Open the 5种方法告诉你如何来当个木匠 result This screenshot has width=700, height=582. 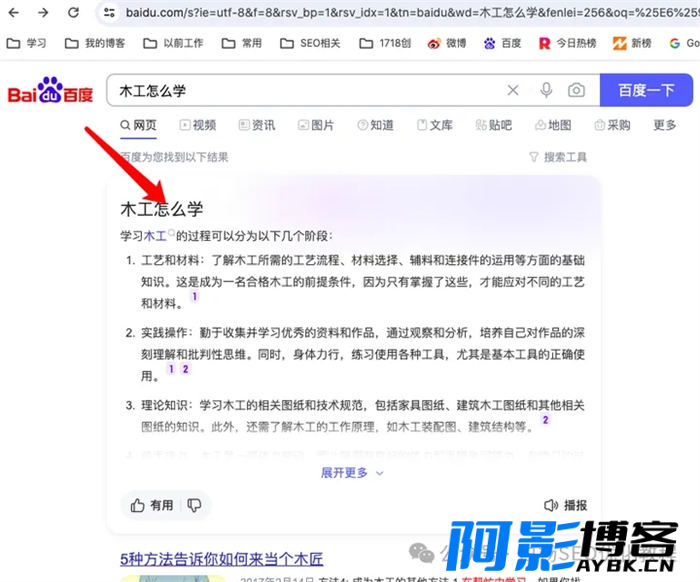(222, 559)
